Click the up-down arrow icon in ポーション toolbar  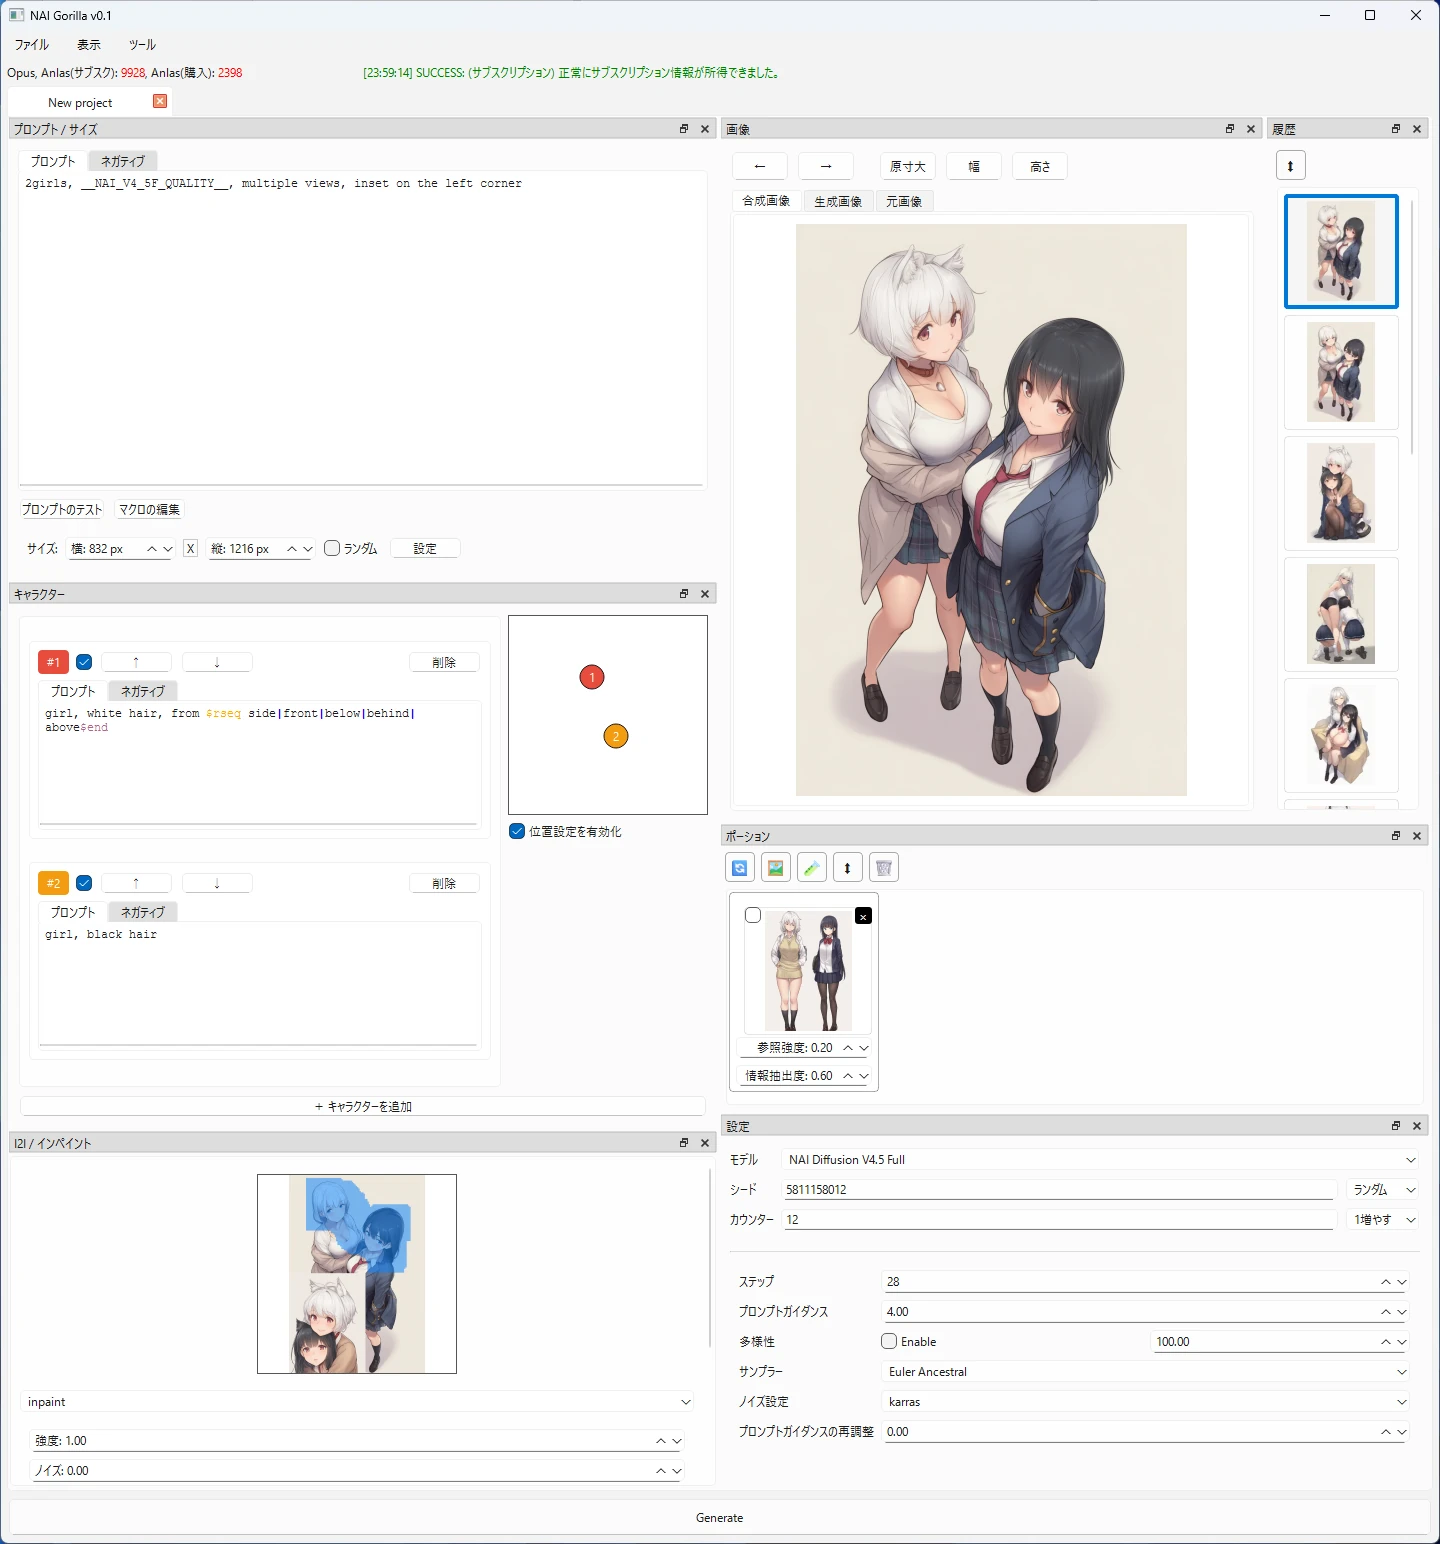pyautogui.click(x=848, y=867)
